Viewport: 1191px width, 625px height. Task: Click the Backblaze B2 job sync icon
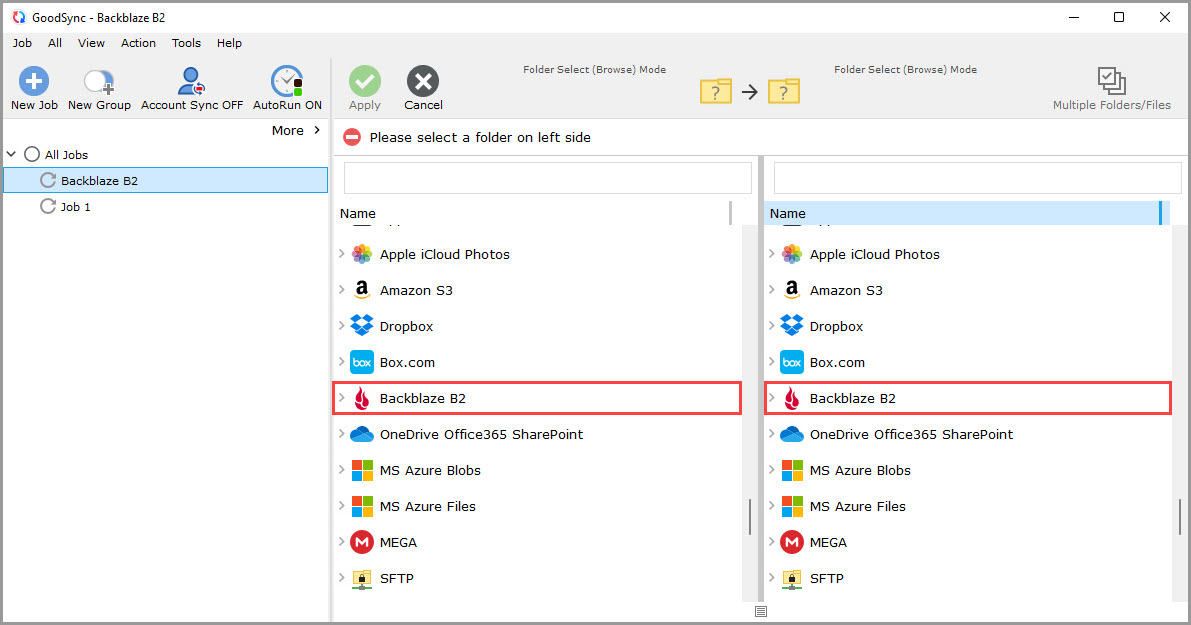[48, 180]
